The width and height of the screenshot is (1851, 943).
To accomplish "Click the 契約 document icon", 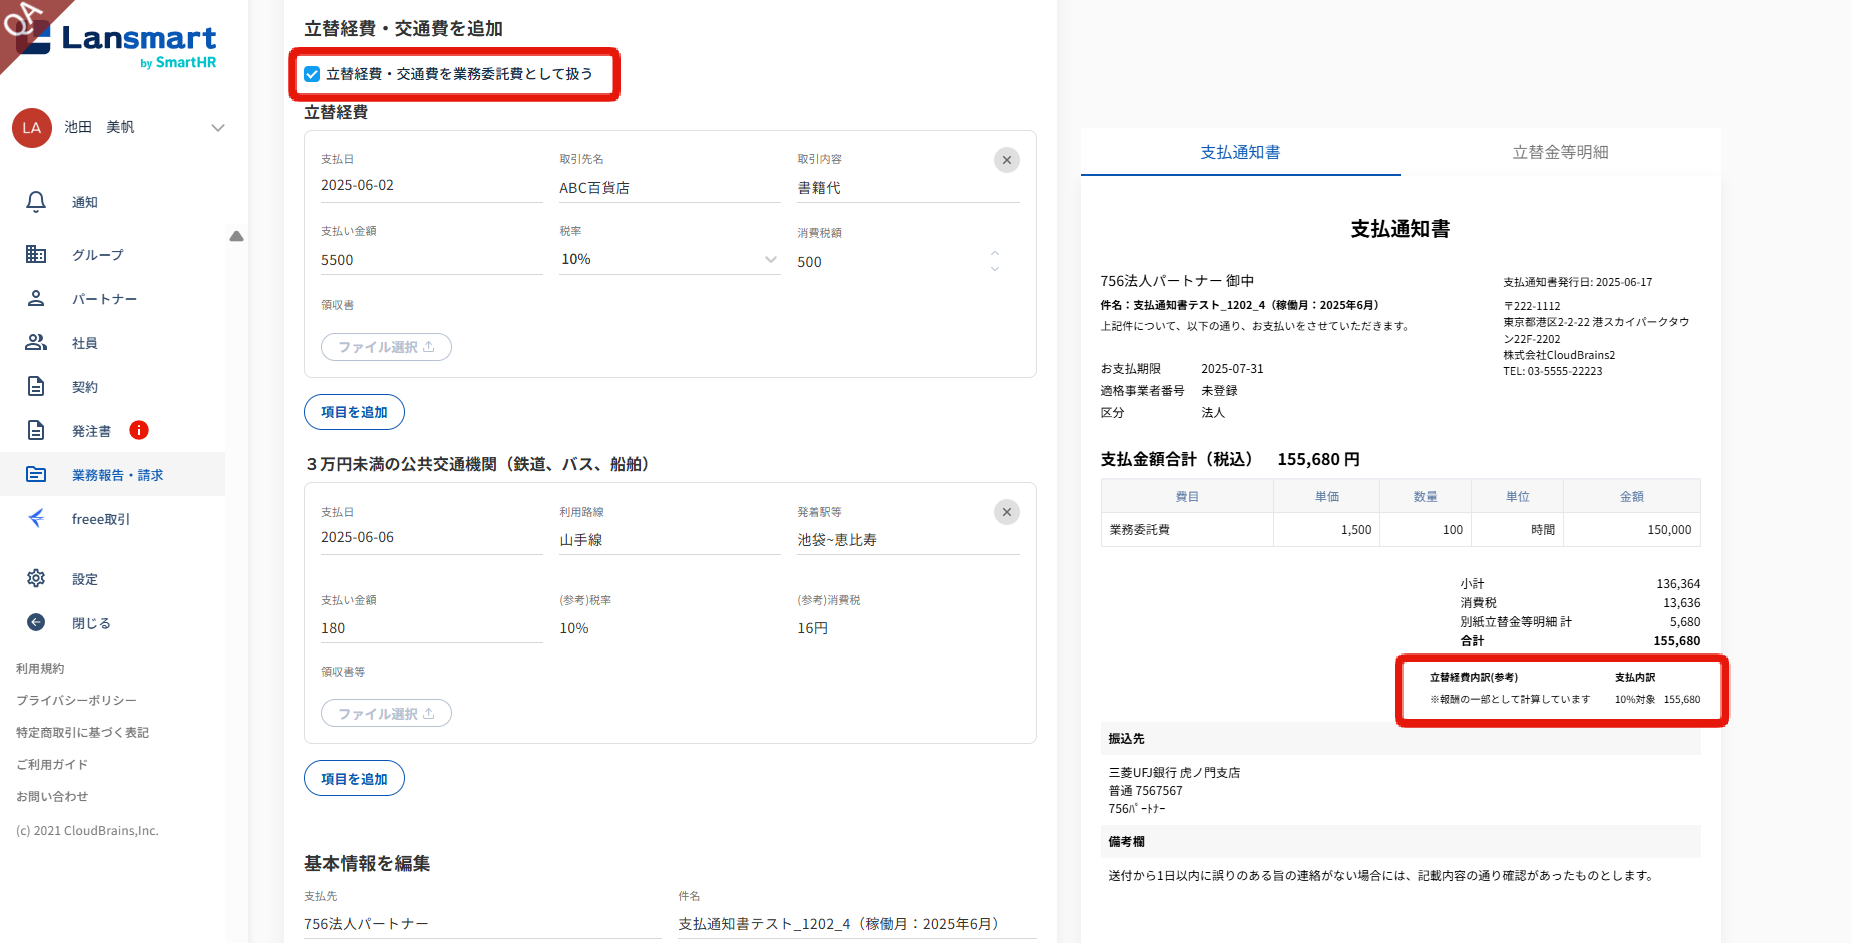I will [36, 386].
